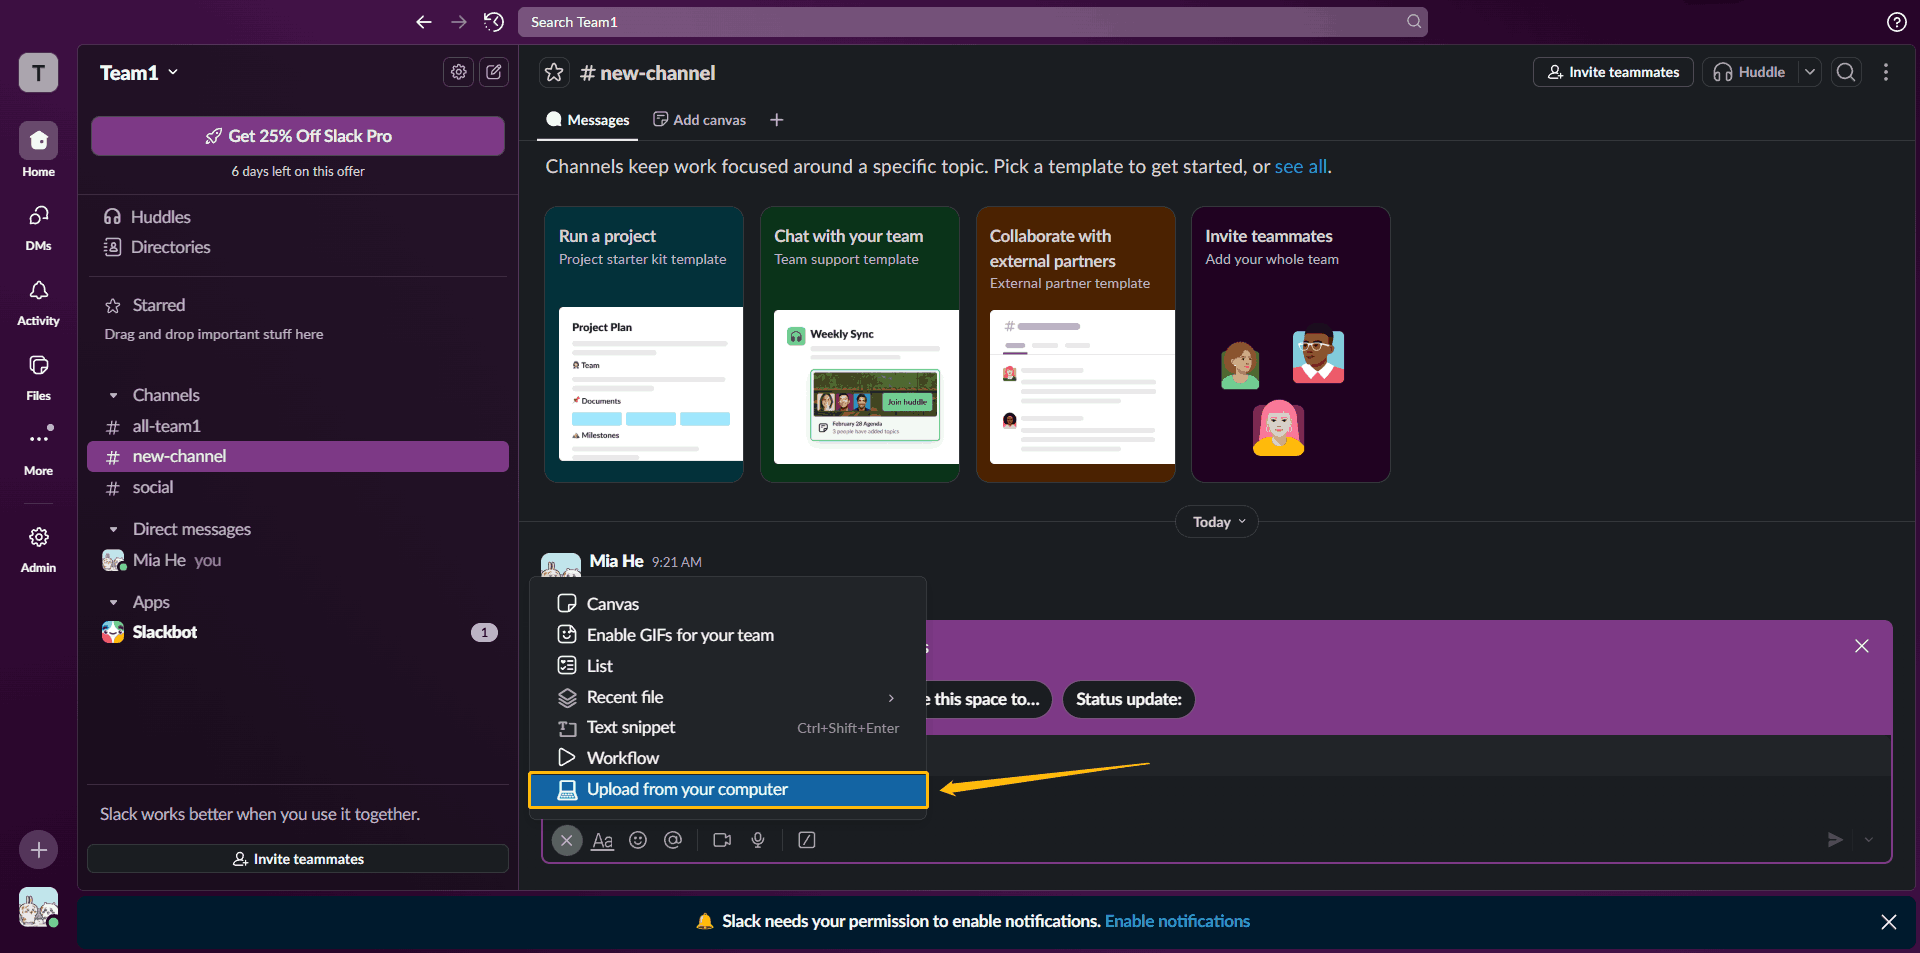Collapse the Channels section
This screenshot has width=1920, height=953.
pos(113,395)
